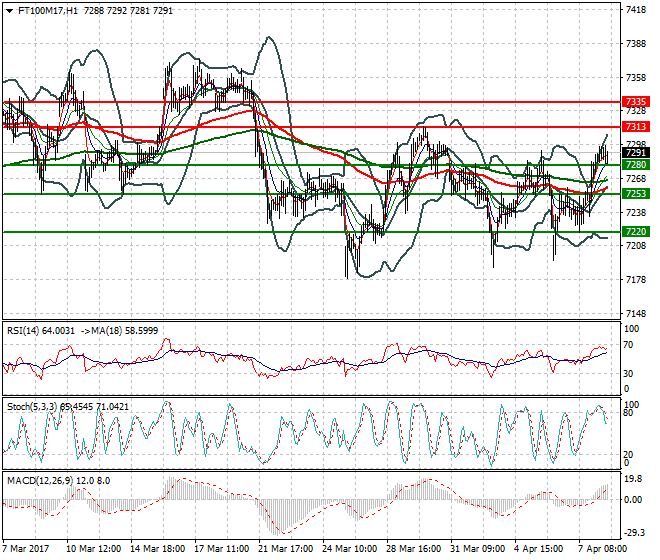Open the chart menu triangle beside FT100M17
Image resolution: width=660 pixels, height=560 pixels.
click(x=9, y=11)
